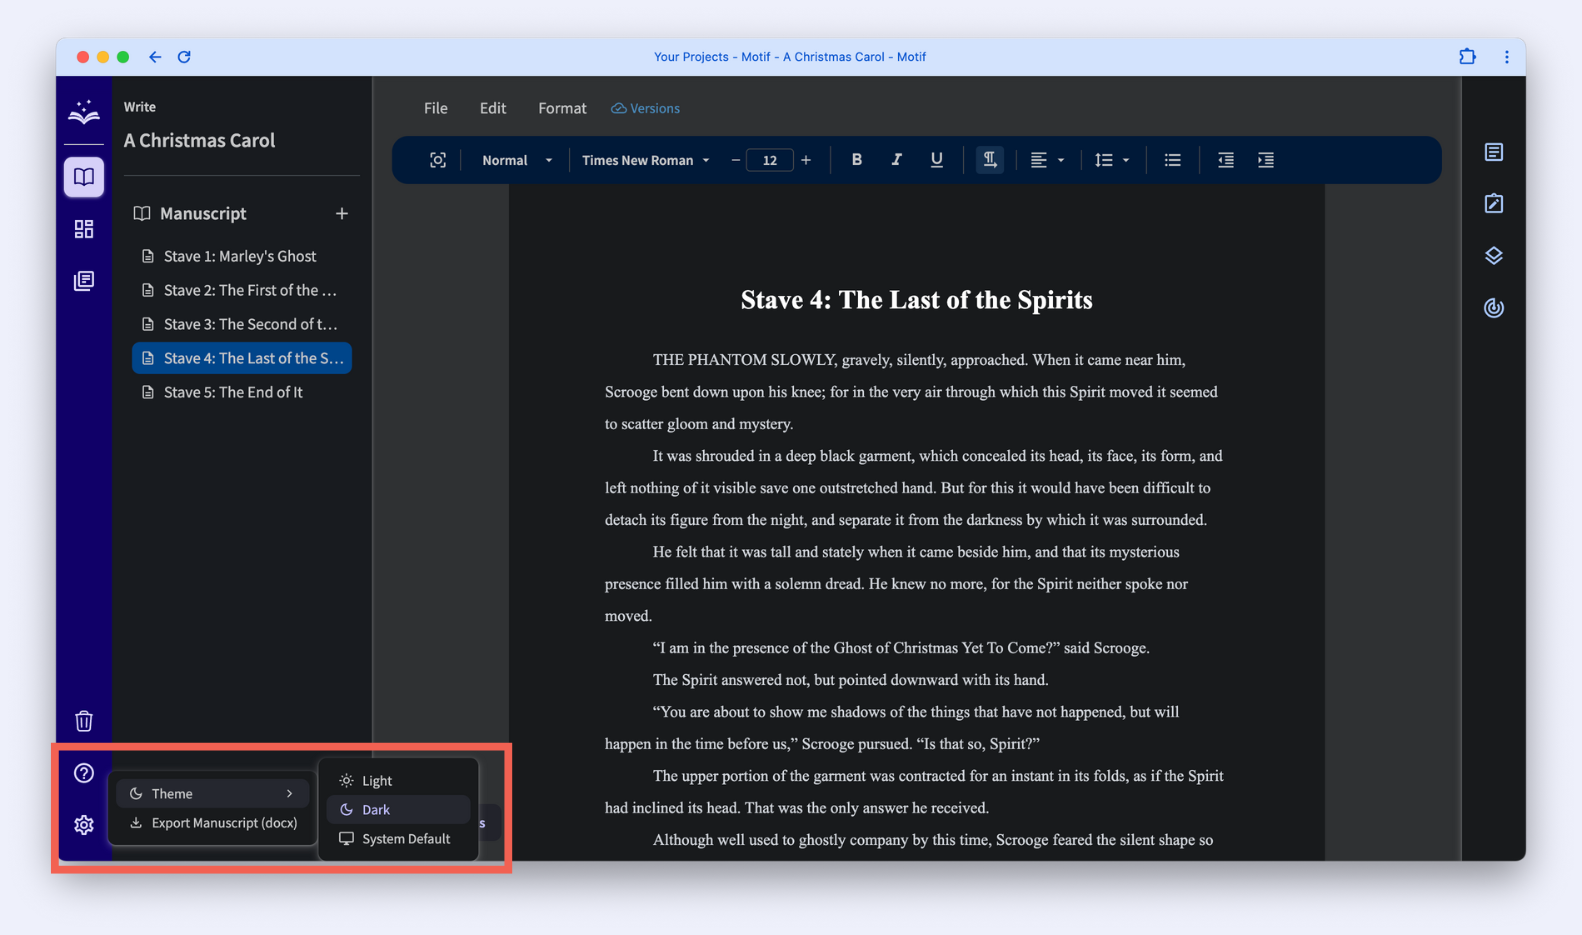This screenshot has width=1582, height=935.
Task: Open the notes panel icon on right
Action: tap(1494, 152)
